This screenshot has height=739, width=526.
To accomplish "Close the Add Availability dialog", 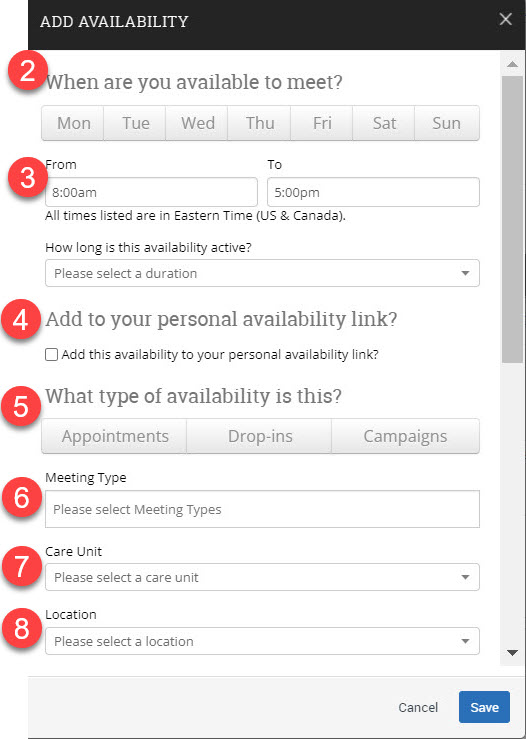I will 505,19.
